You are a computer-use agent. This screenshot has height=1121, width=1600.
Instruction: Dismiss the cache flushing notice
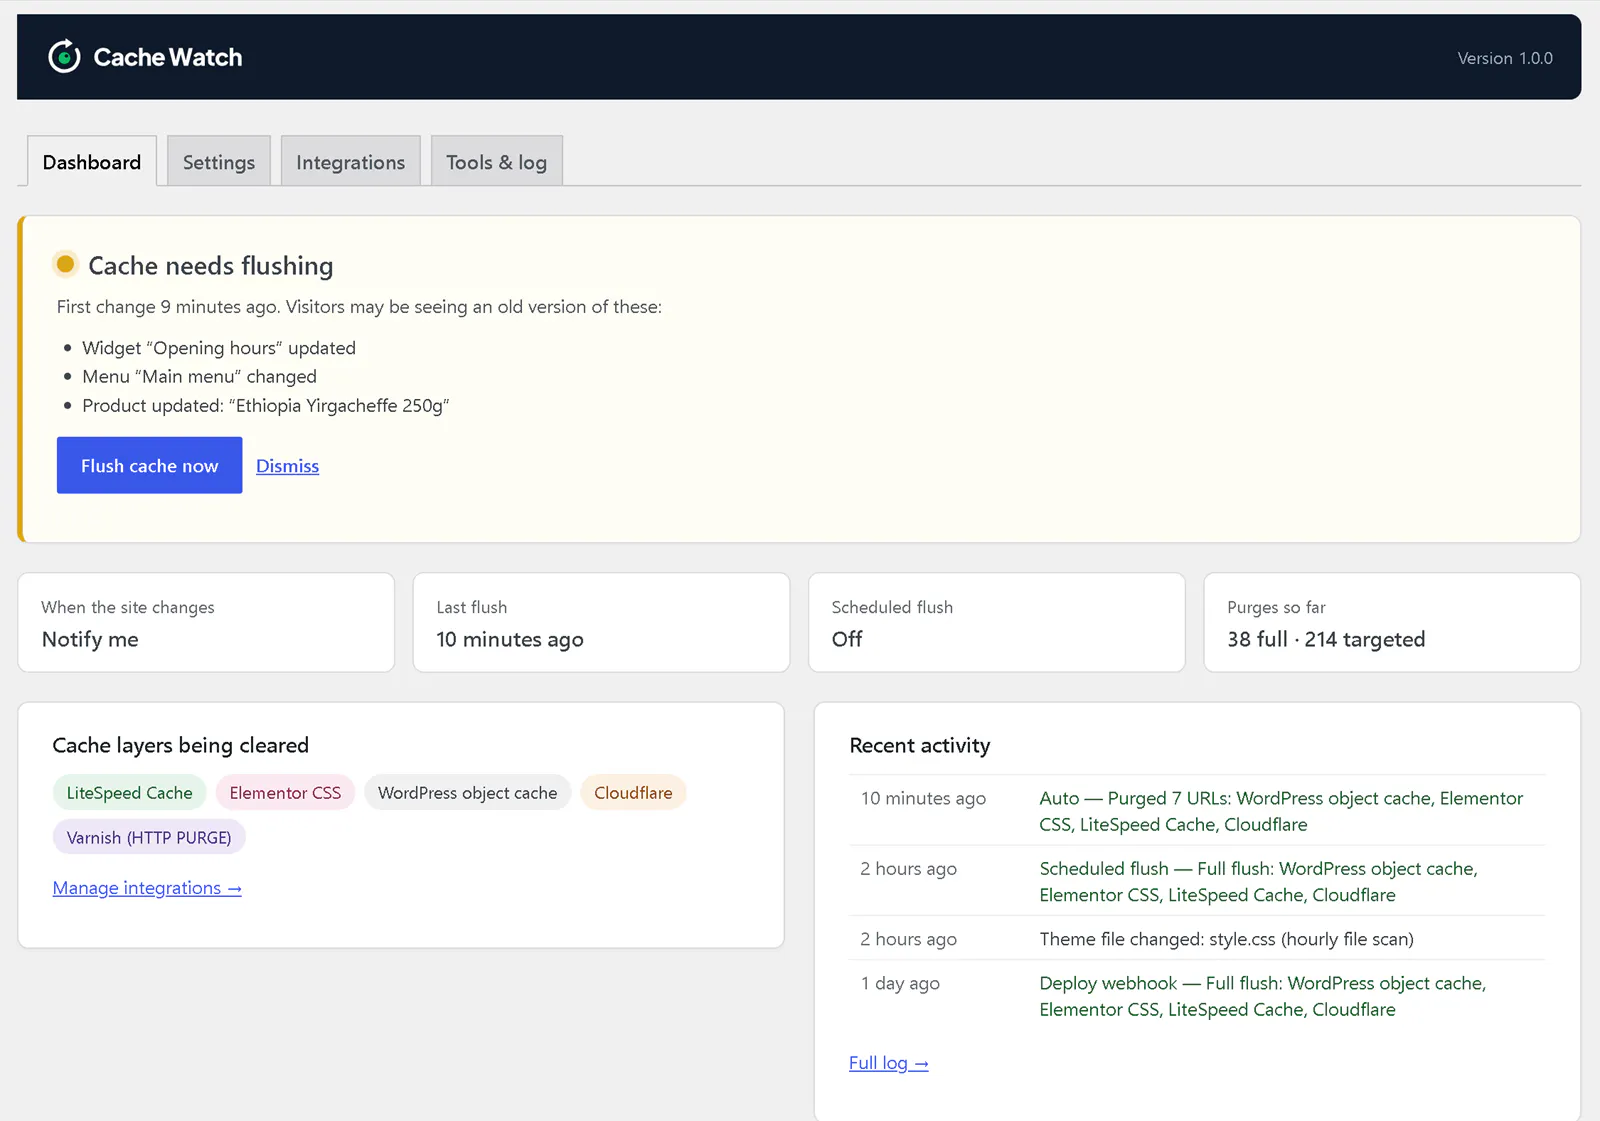pos(288,466)
